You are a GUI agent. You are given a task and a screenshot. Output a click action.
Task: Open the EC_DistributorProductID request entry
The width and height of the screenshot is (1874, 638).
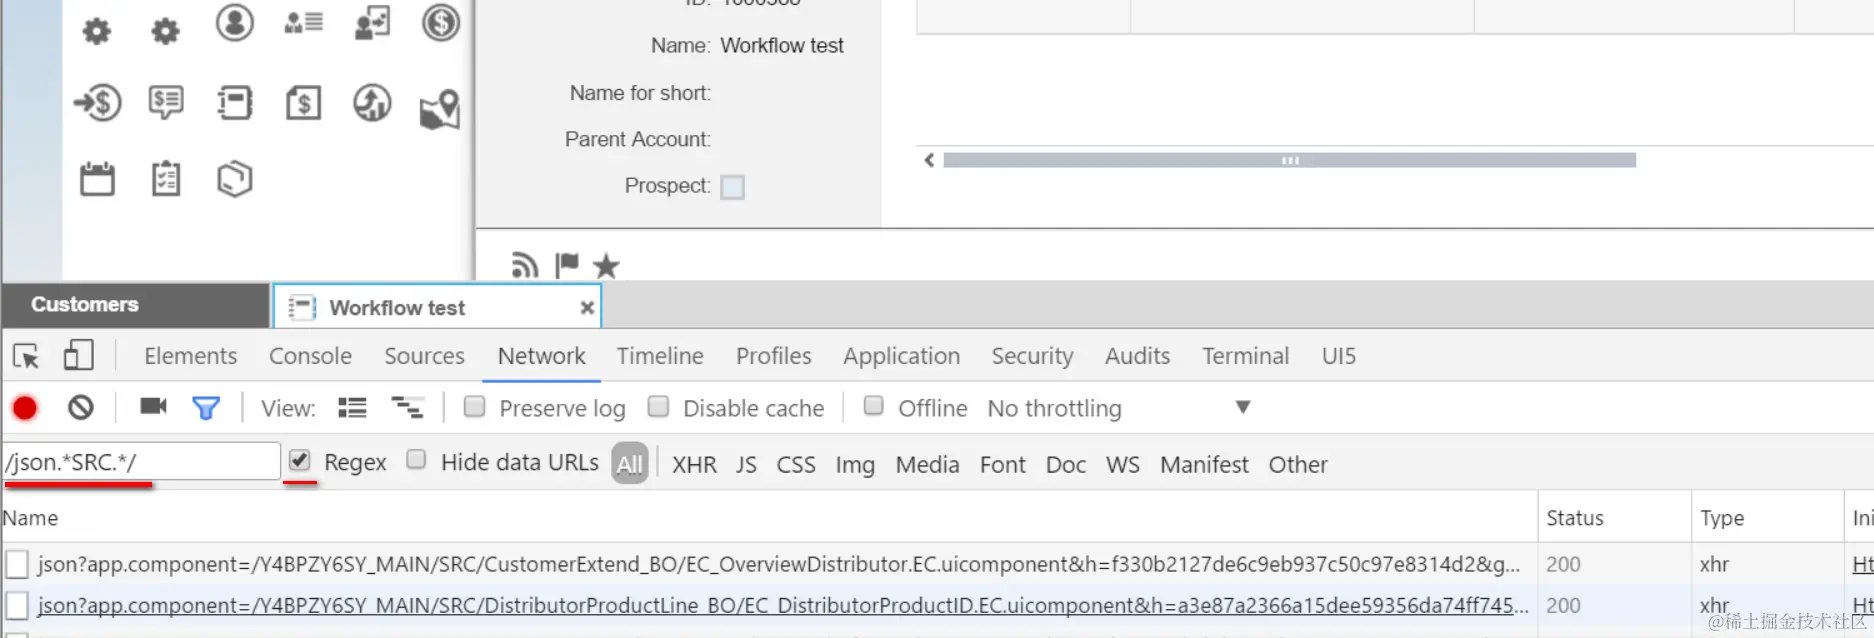[783, 606]
